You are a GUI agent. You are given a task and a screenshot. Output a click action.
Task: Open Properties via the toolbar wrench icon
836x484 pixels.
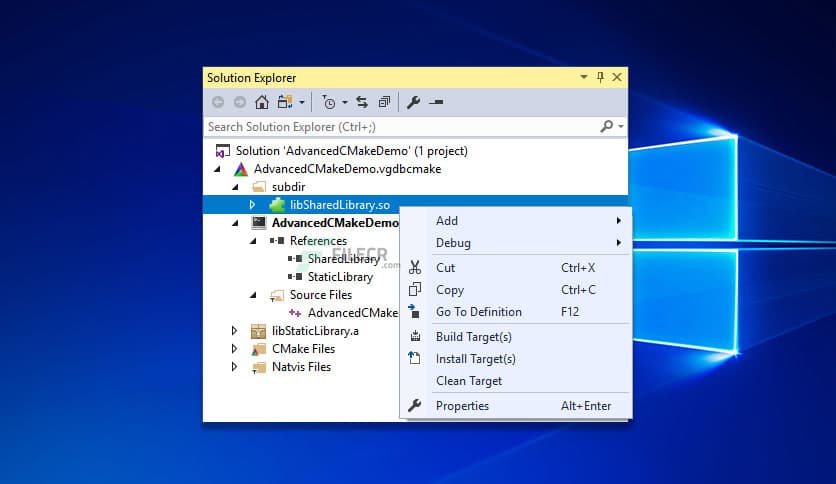(x=413, y=102)
